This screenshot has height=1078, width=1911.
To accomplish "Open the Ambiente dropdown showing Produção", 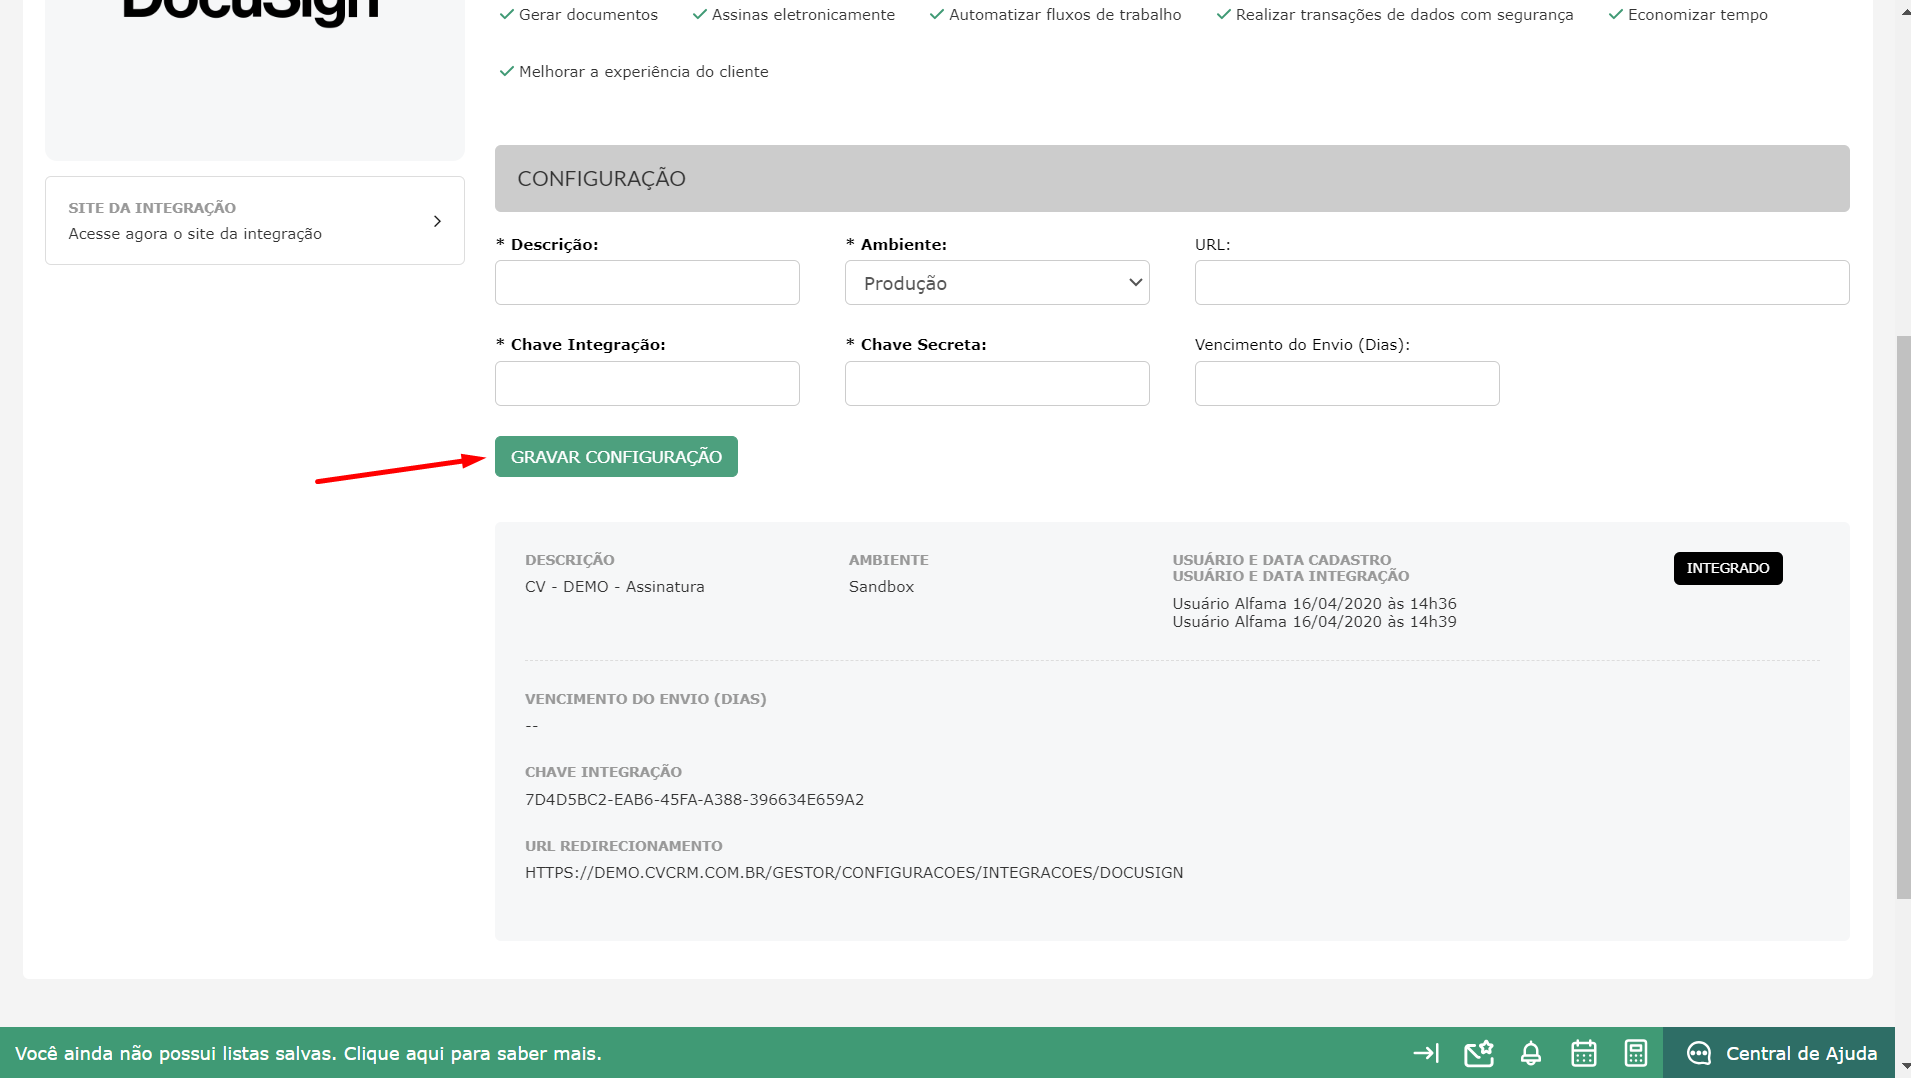I will tap(997, 283).
